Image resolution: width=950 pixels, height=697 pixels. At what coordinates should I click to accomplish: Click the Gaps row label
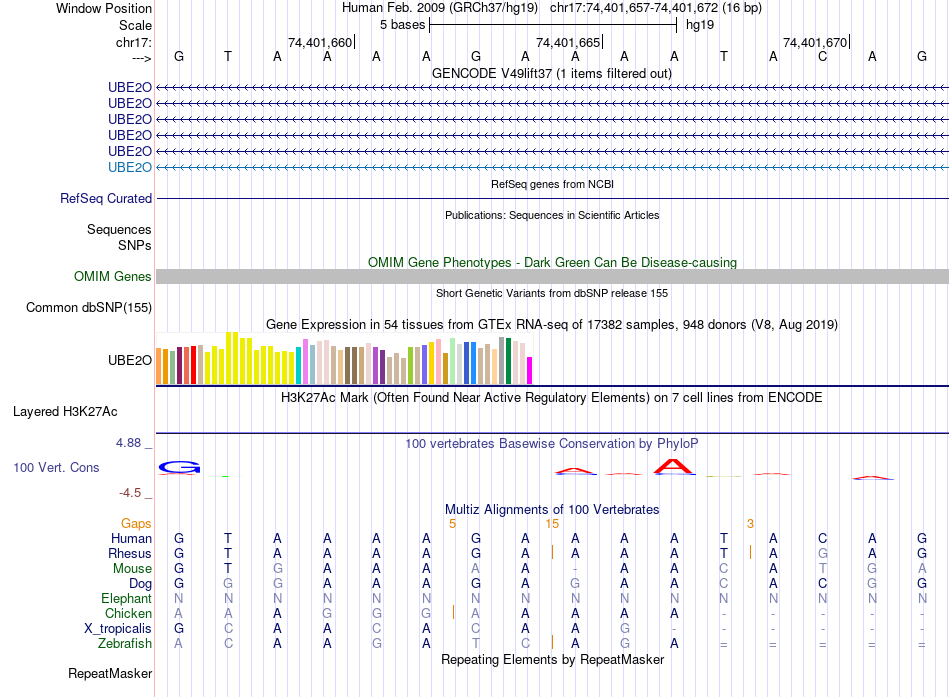pyautogui.click(x=136, y=524)
